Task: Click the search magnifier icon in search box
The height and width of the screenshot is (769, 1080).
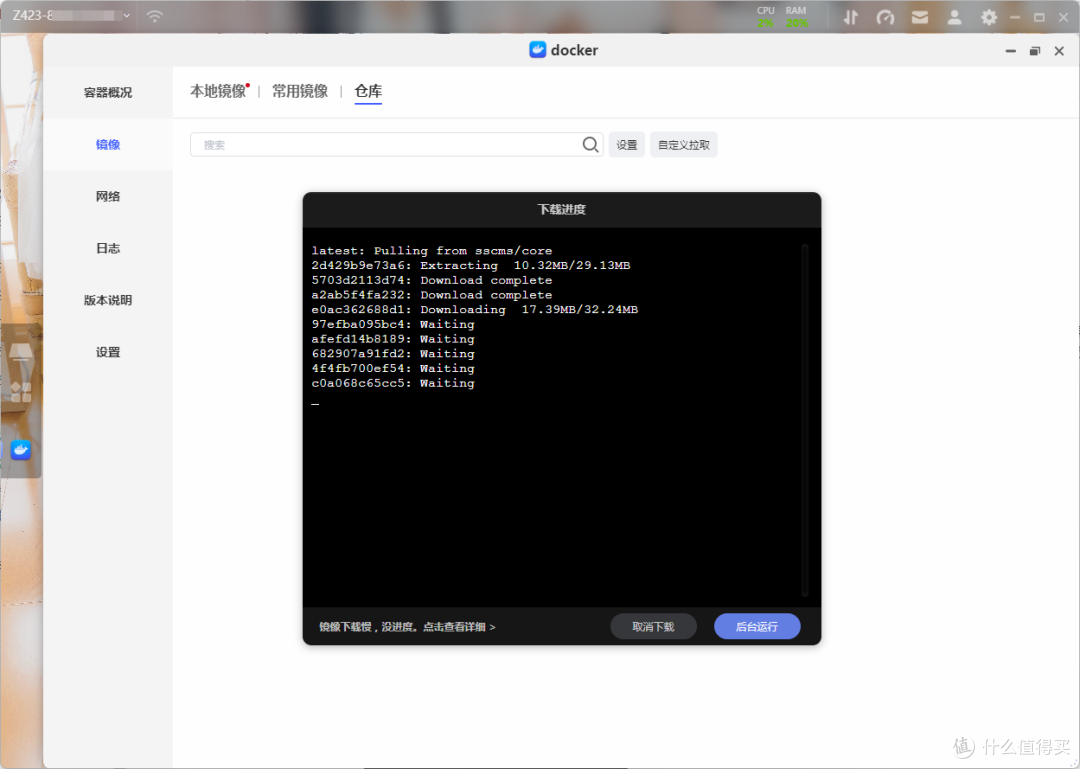Action: click(x=590, y=145)
